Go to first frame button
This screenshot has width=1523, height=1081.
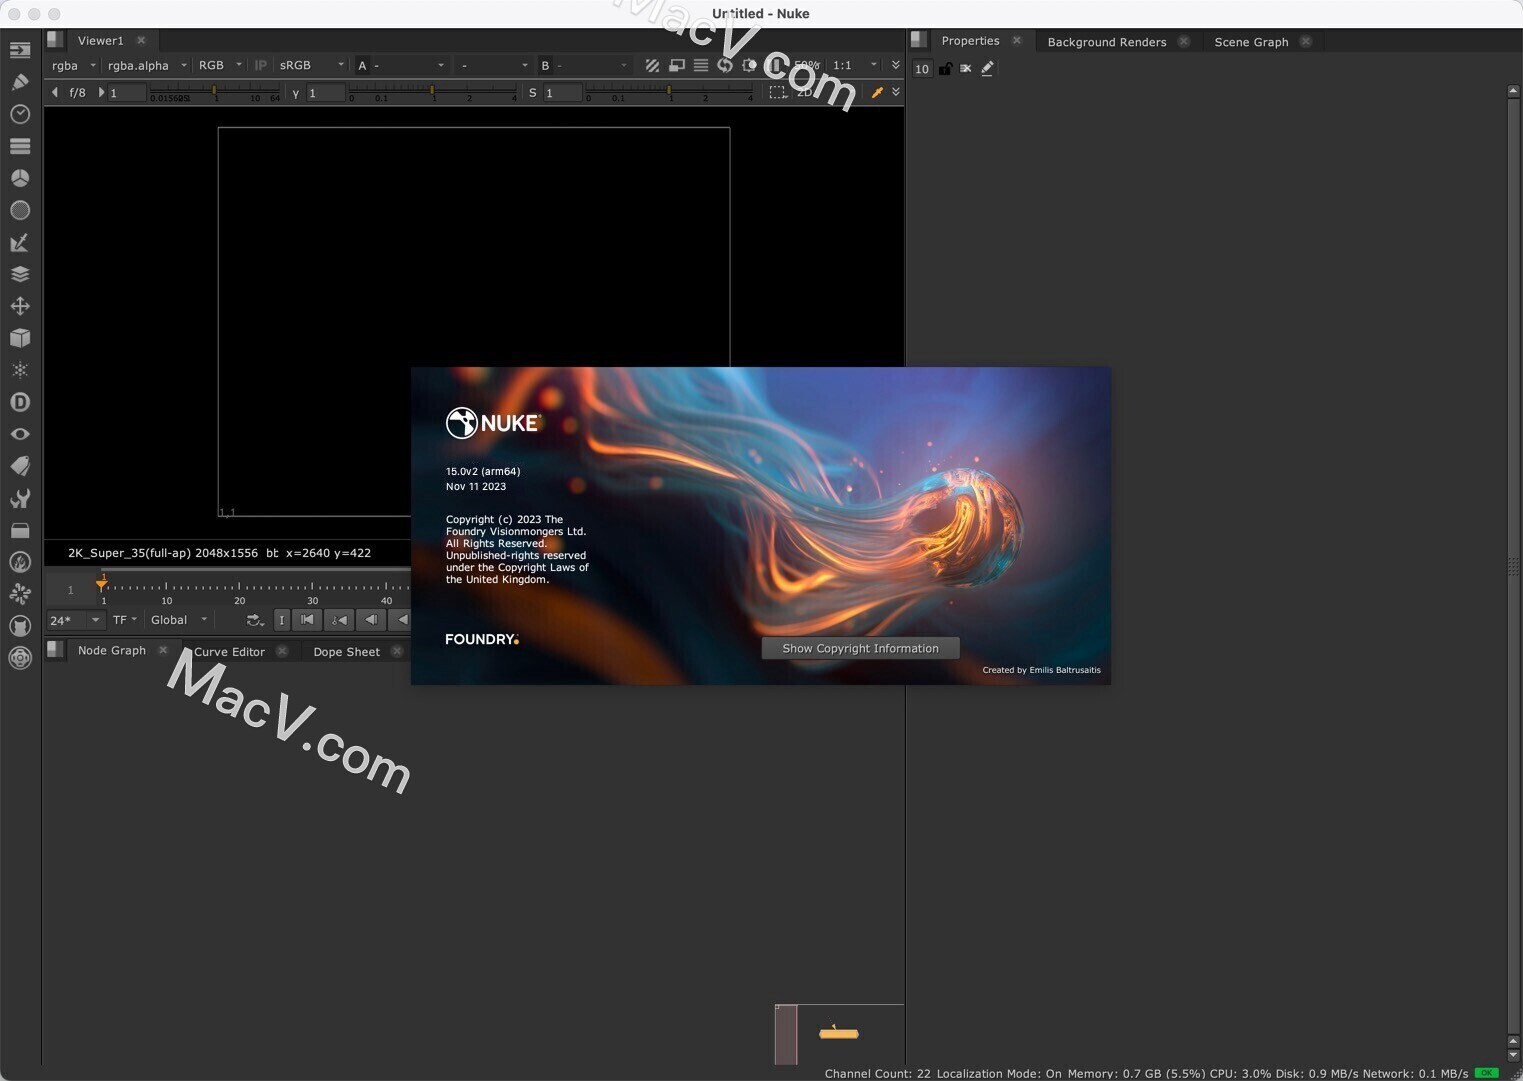[307, 620]
